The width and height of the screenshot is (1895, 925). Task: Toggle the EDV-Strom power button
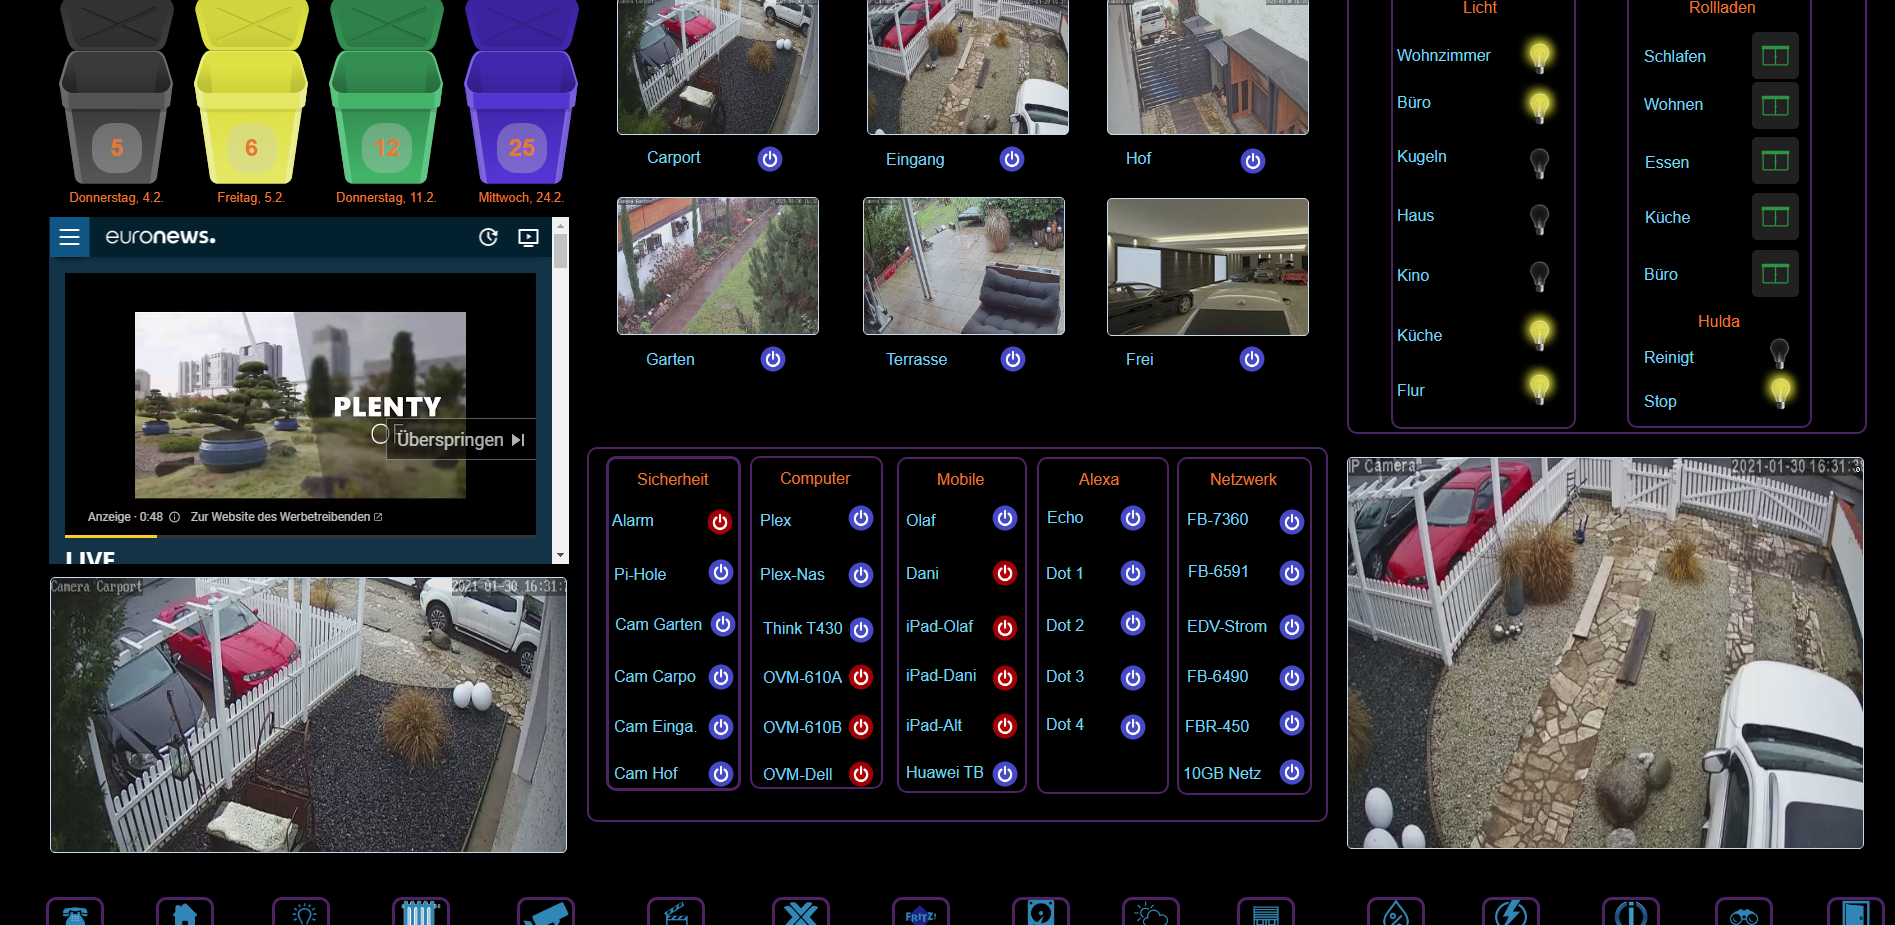click(1292, 627)
